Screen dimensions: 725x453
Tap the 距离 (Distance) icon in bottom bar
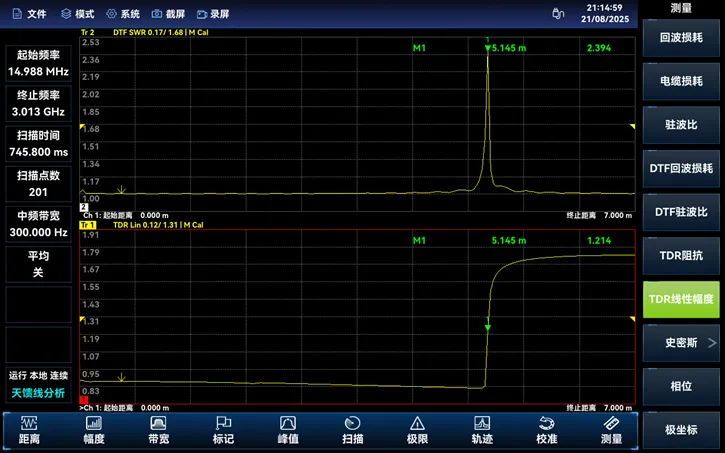(x=28, y=424)
